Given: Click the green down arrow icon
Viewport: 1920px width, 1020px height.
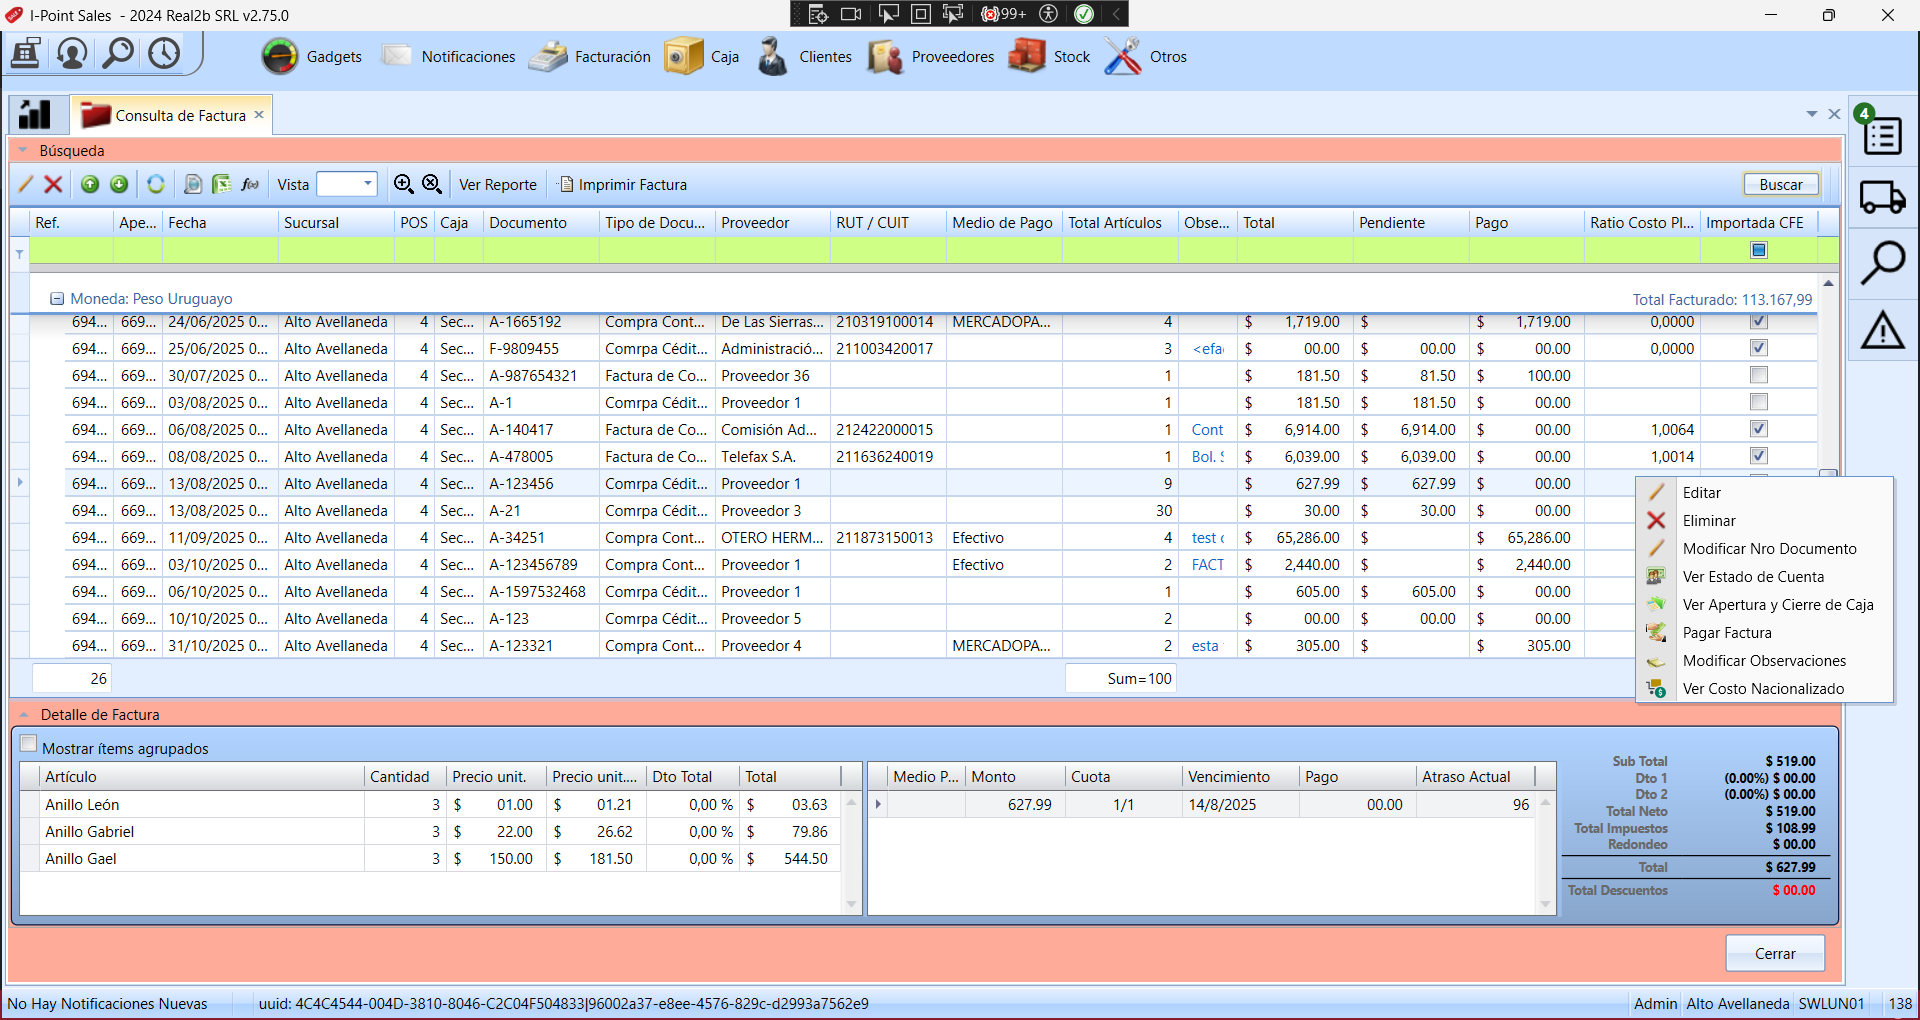Looking at the screenshot, I should coord(119,184).
